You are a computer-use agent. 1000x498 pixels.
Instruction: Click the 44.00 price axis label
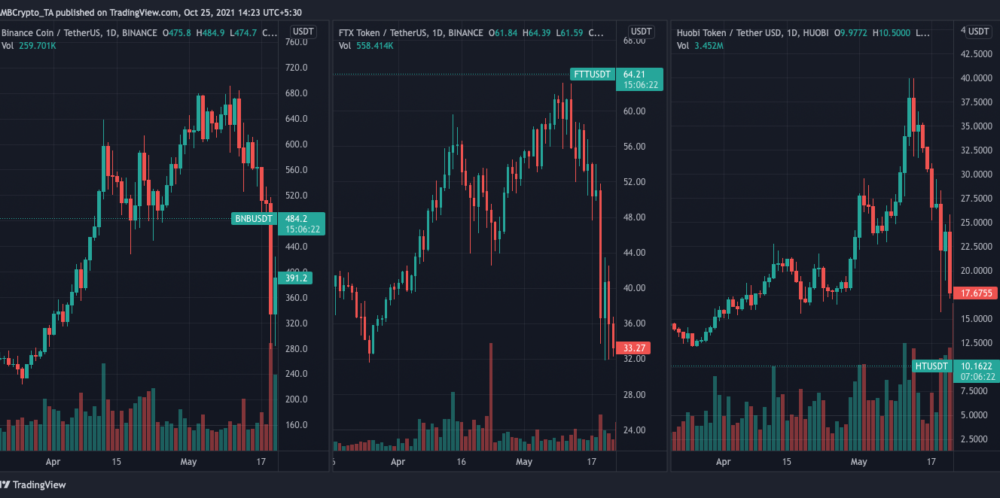click(x=634, y=253)
